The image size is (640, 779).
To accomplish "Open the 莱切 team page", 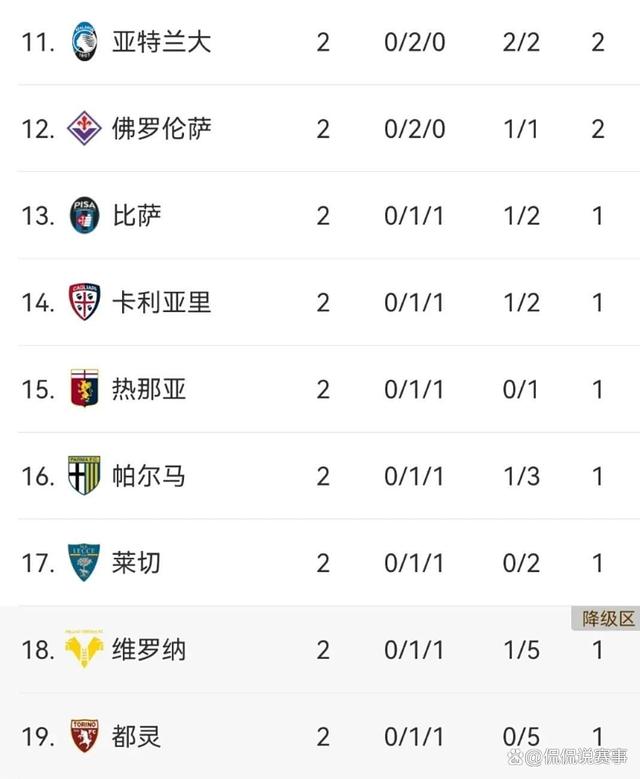I will point(136,563).
